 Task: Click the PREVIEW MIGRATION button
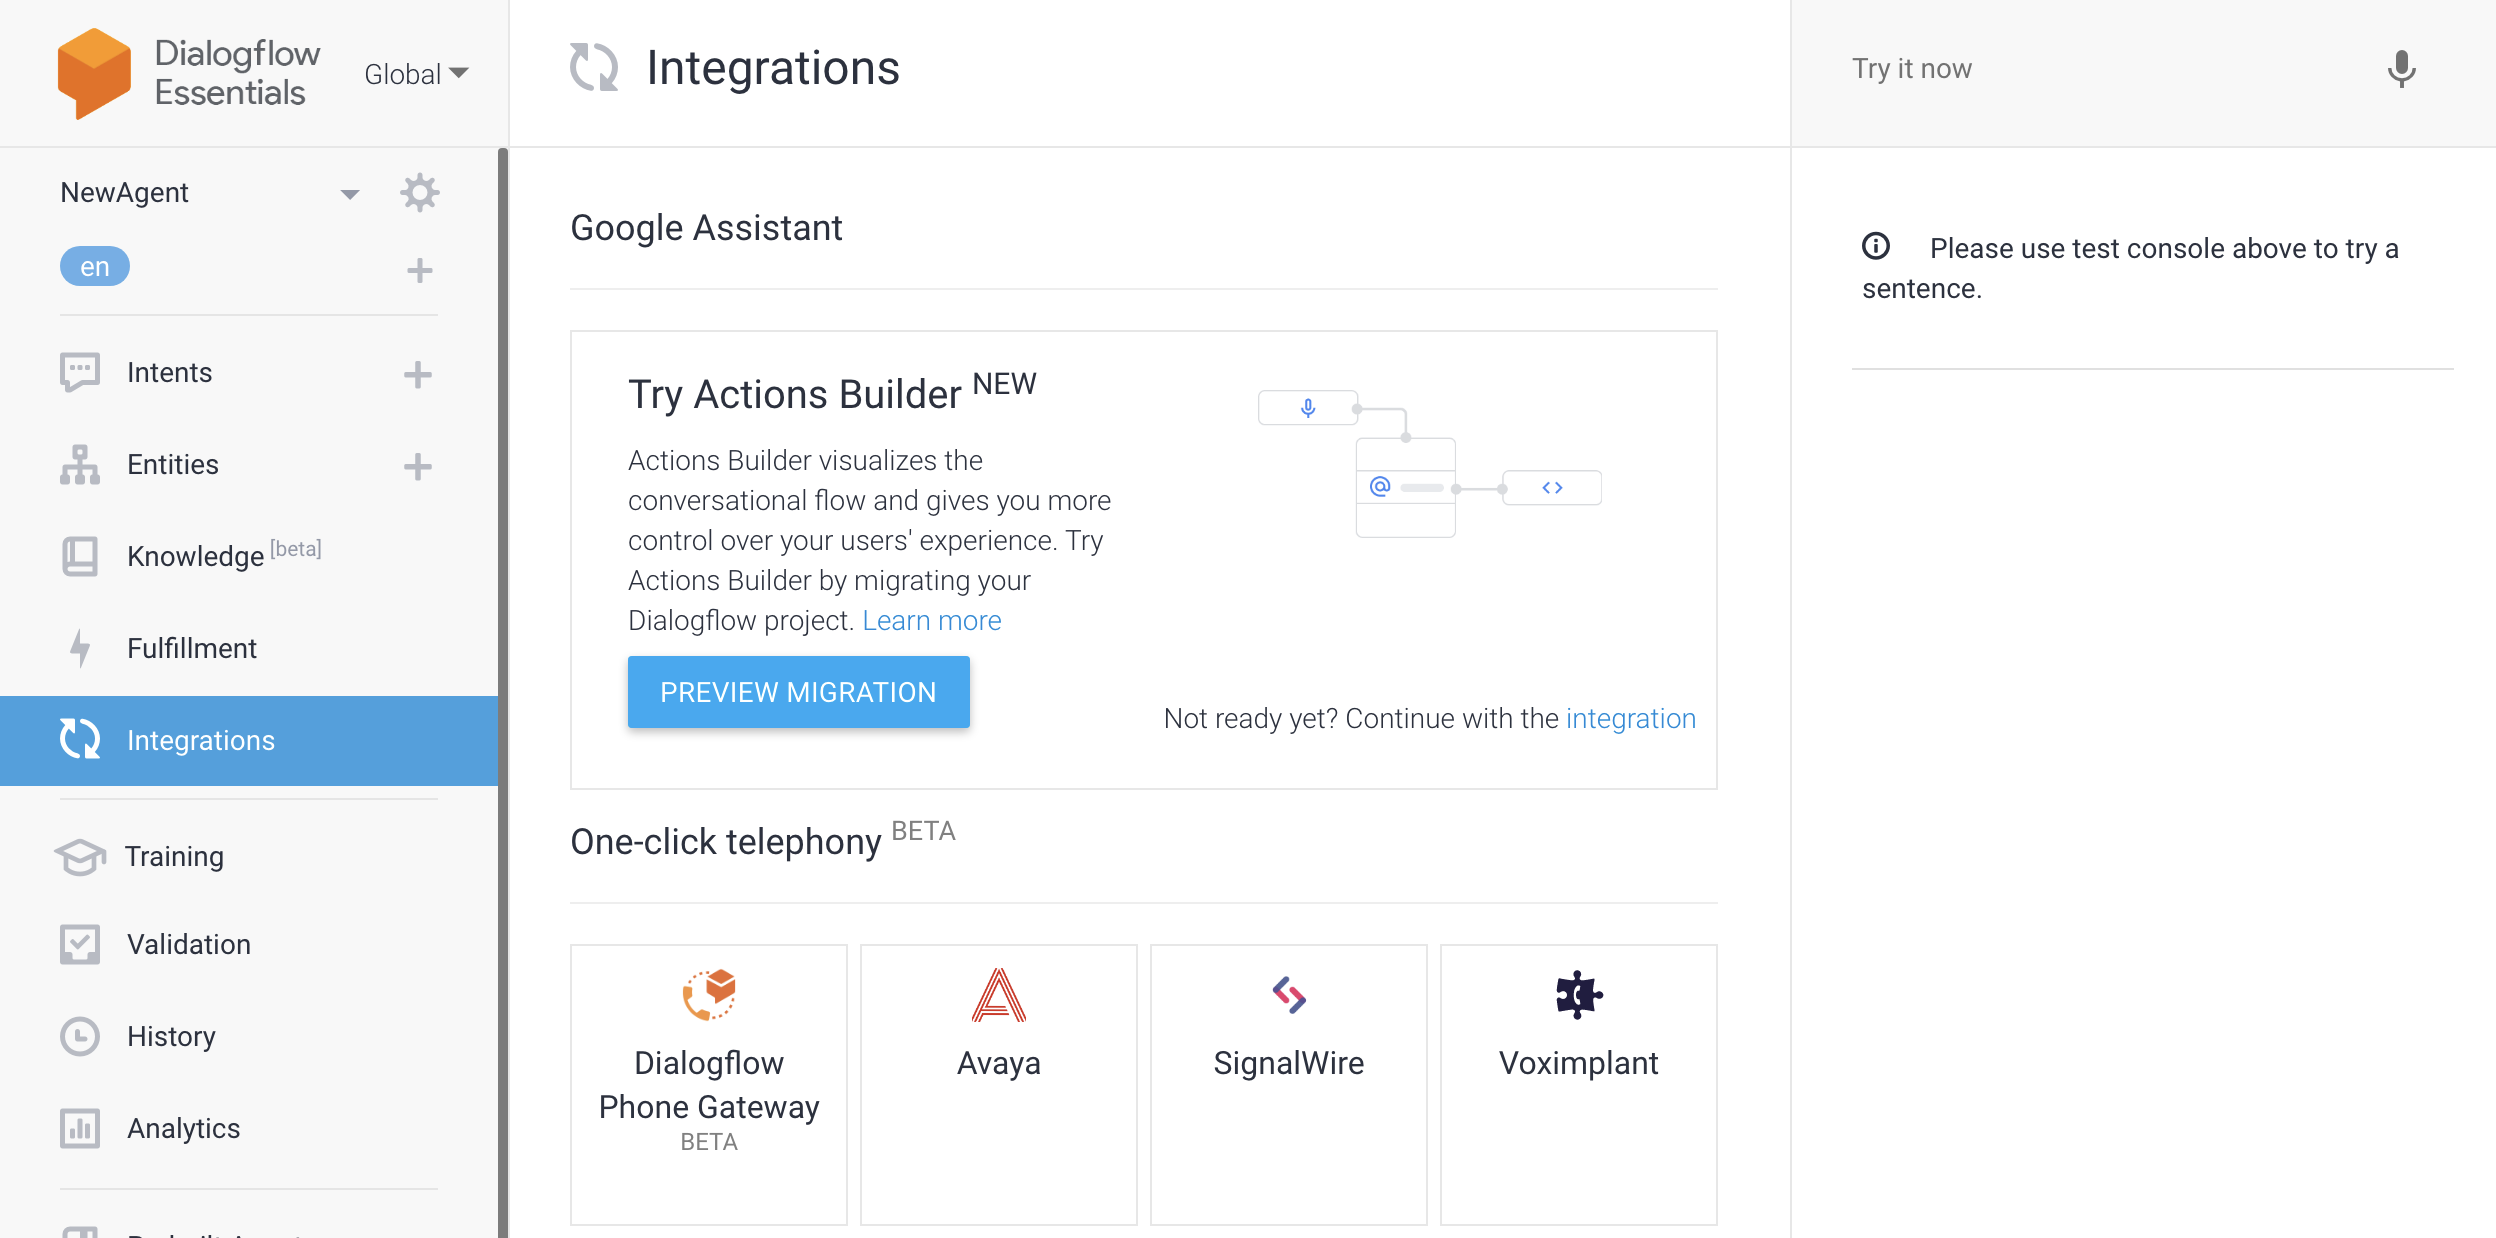click(798, 691)
